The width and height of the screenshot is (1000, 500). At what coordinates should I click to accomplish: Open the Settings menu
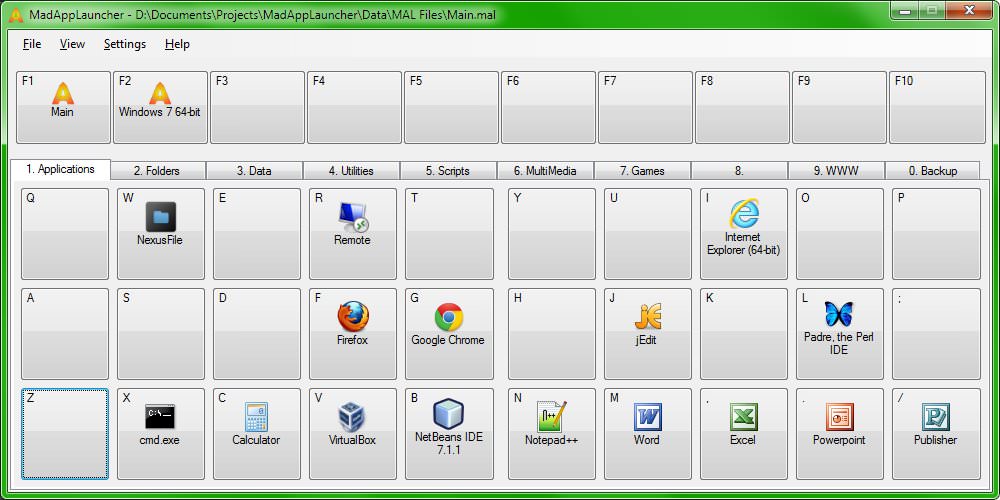pos(124,44)
